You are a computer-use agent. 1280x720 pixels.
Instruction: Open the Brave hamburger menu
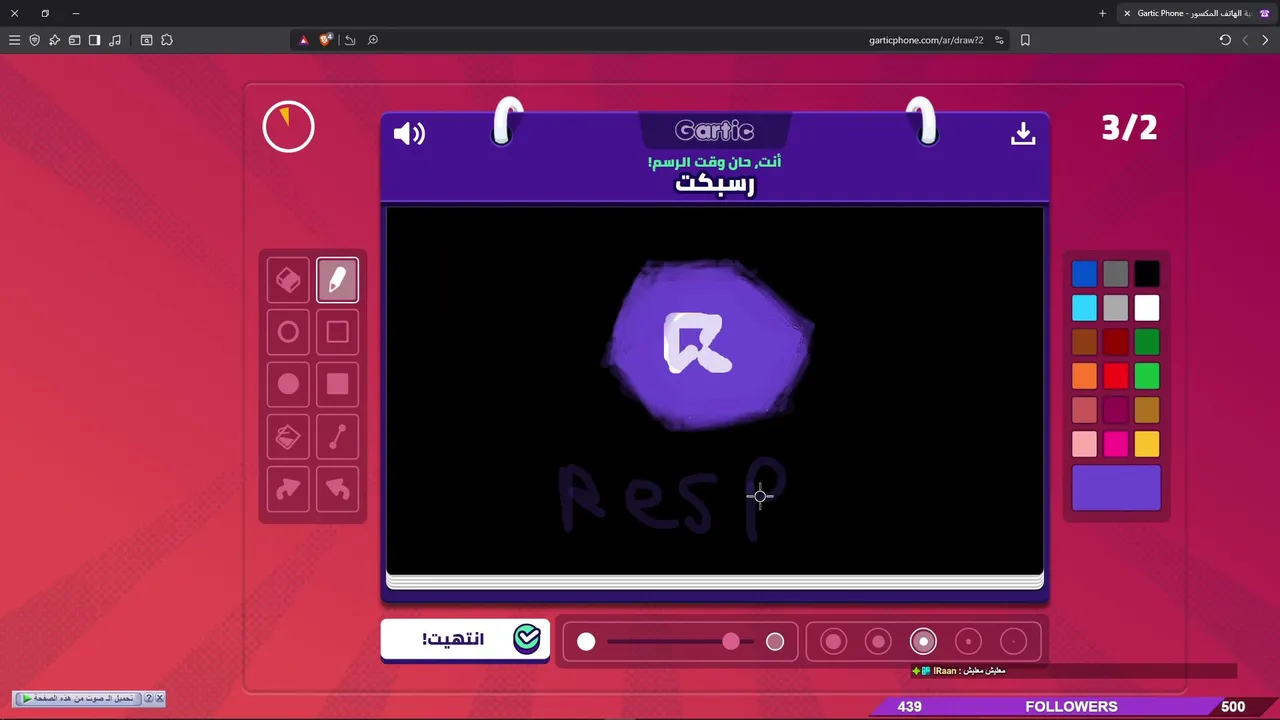[x=14, y=40]
